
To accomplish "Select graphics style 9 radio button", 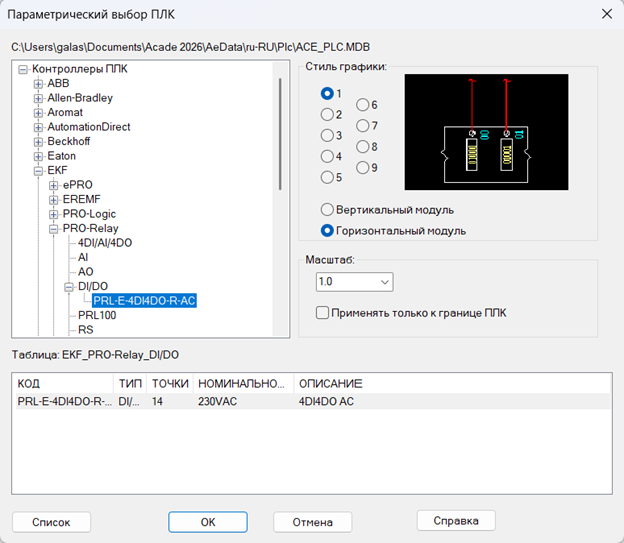I will point(363,168).
